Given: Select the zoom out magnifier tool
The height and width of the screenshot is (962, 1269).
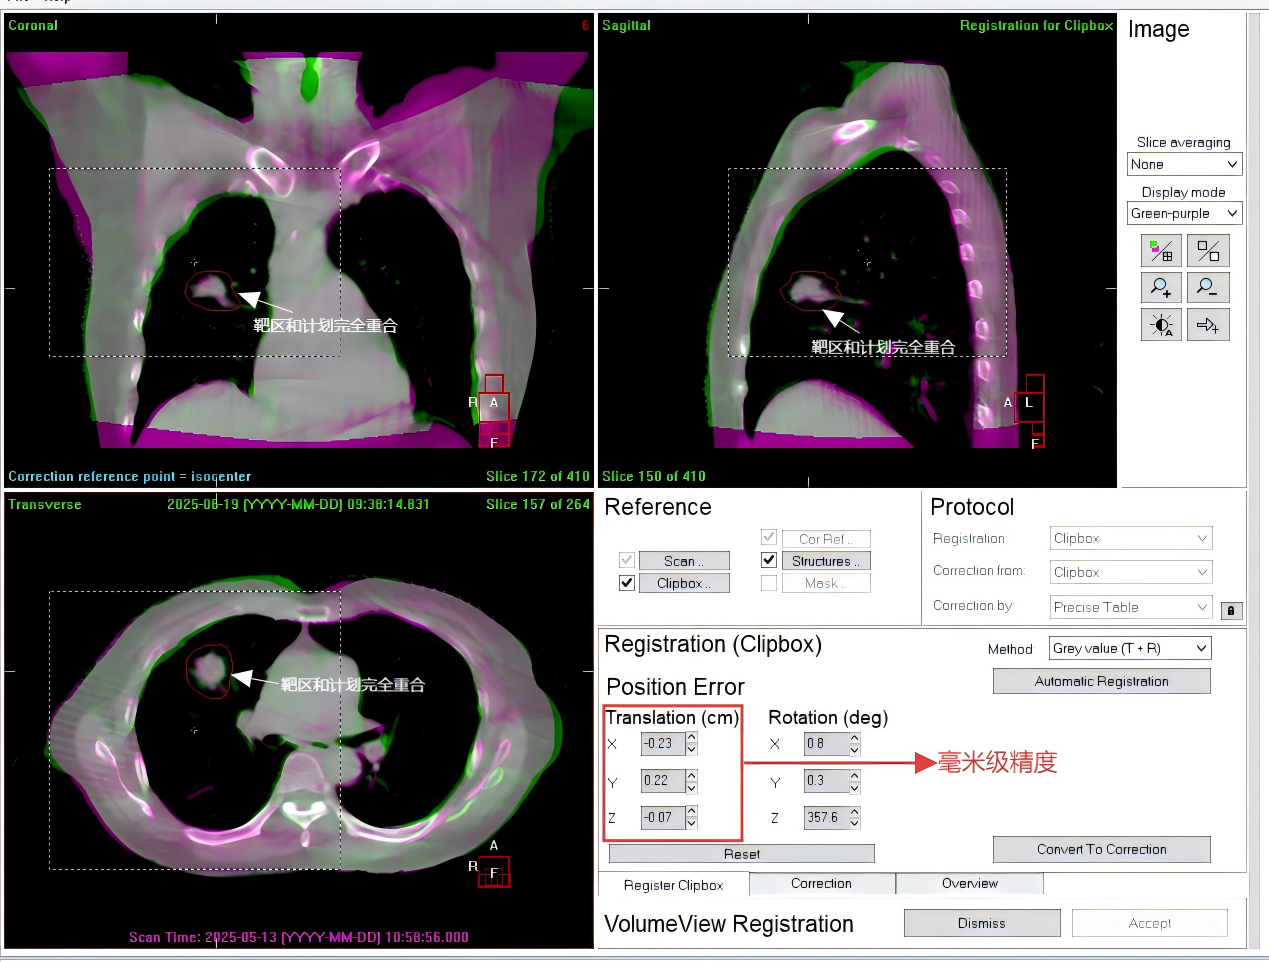Looking at the screenshot, I should (1208, 288).
